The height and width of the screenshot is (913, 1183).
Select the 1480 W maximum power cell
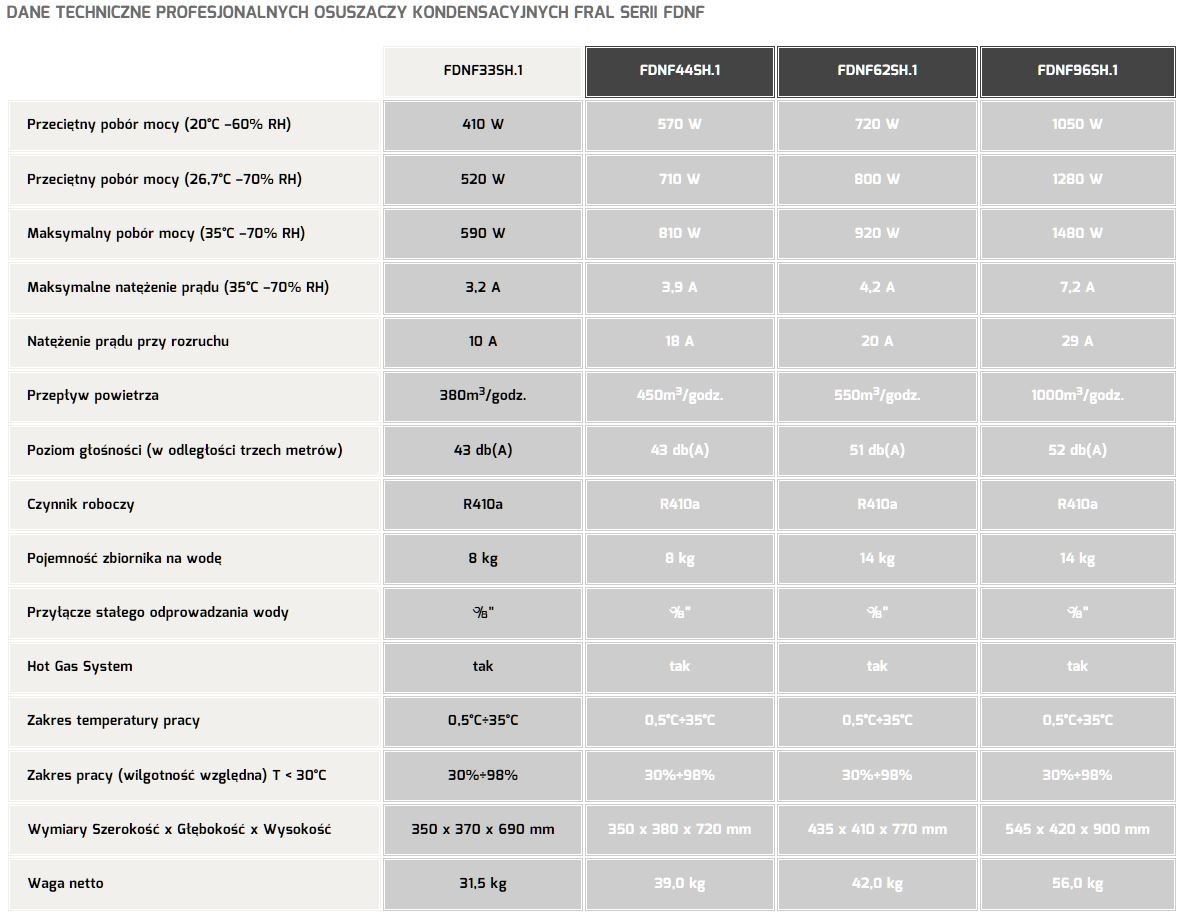(1077, 233)
